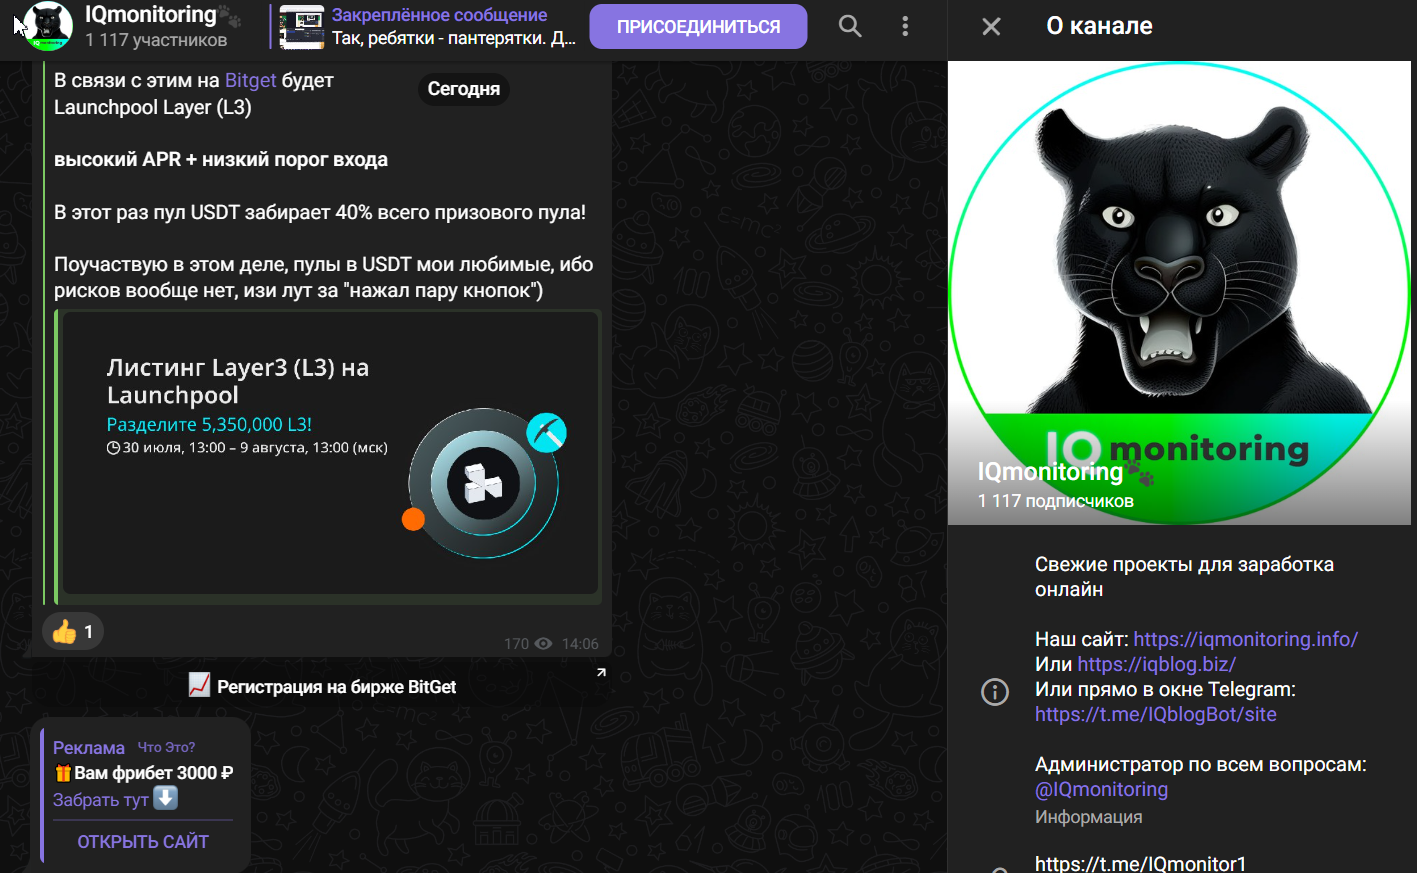Click the mining pickaxe icon in the banner

point(547,433)
